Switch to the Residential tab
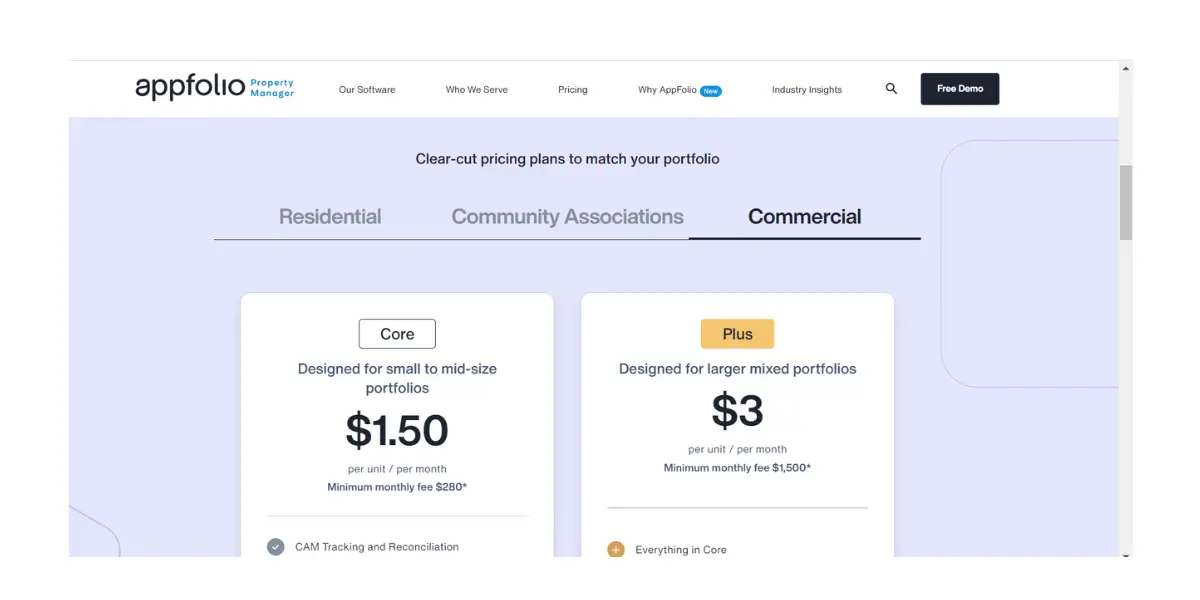The height and width of the screenshot is (600, 1200). (330, 216)
